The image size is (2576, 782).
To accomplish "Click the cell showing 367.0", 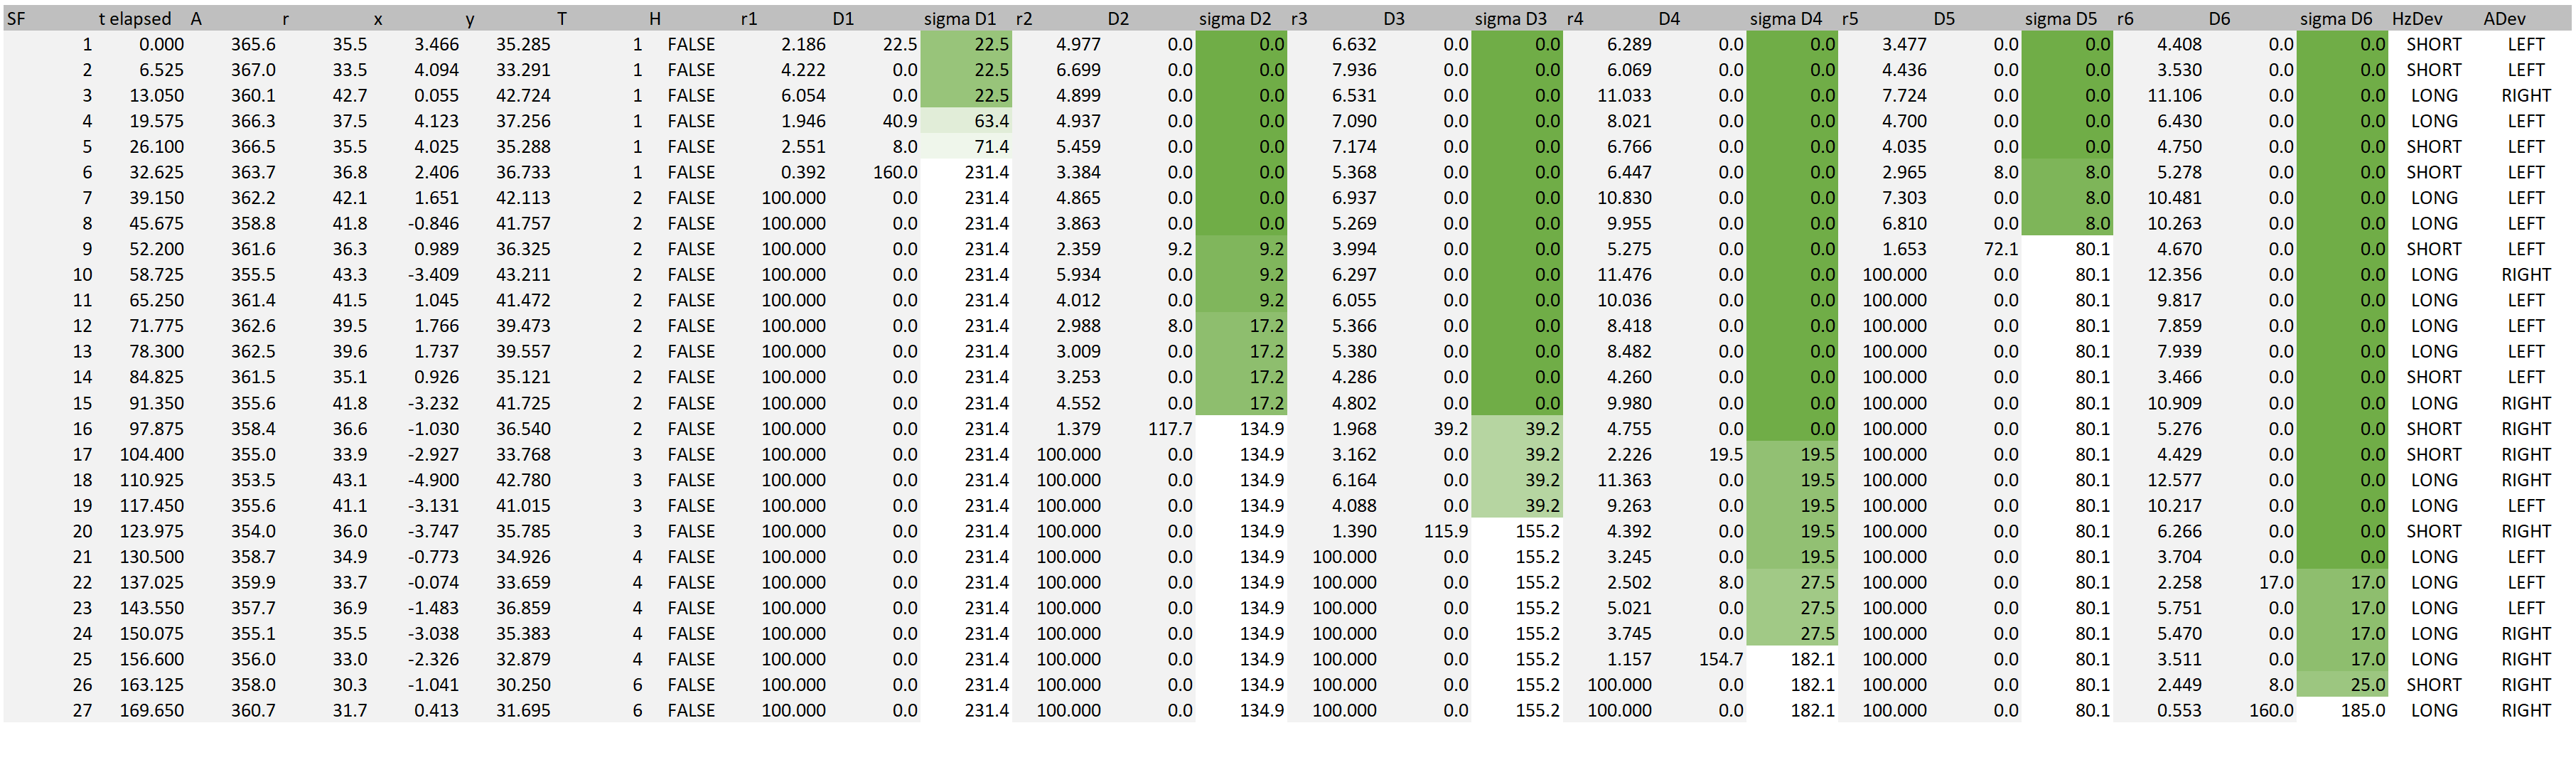I will click(253, 70).
